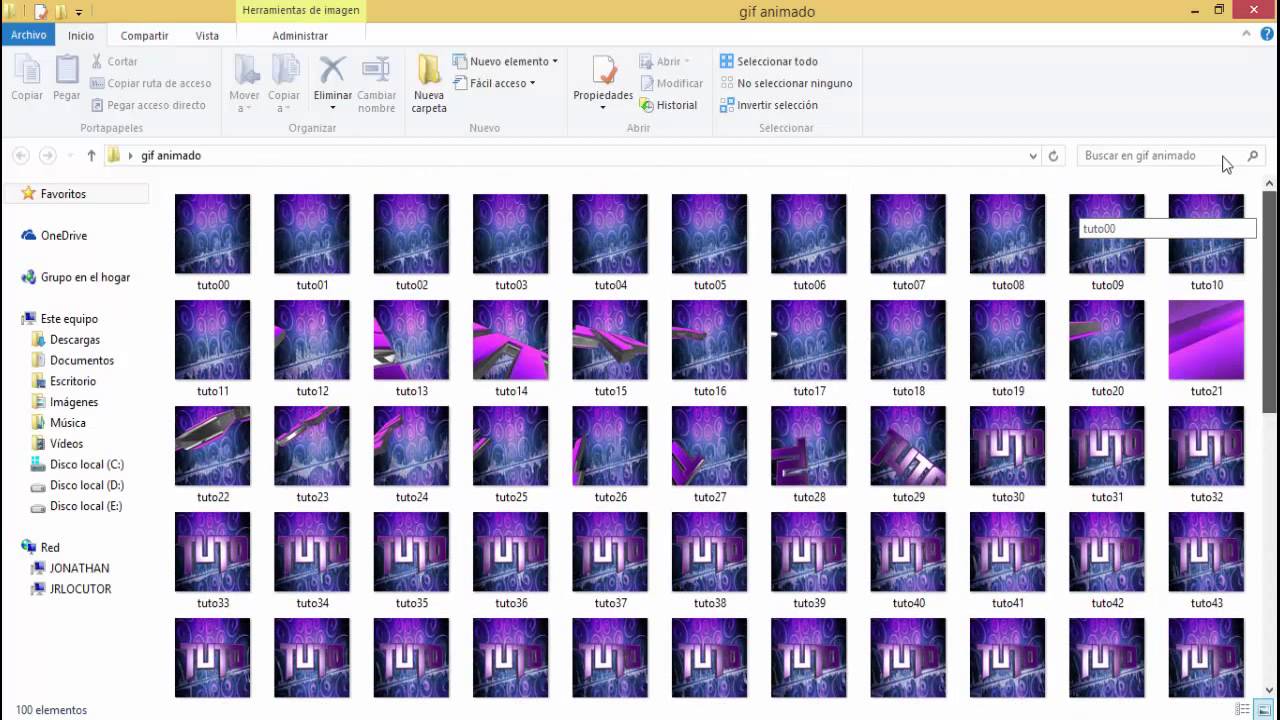The height and width of the screenshot is (720, 1280).
Task: Select the tuto29 thumbnail
Action: 908,446
